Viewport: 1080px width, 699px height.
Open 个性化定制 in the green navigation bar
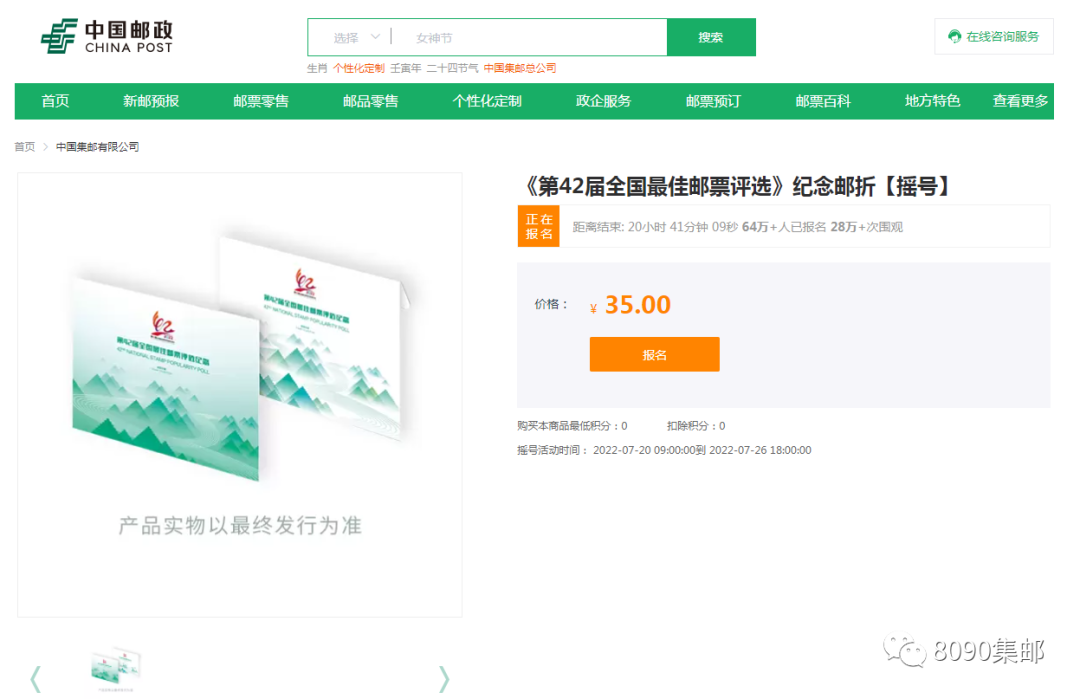coord(487,101)
